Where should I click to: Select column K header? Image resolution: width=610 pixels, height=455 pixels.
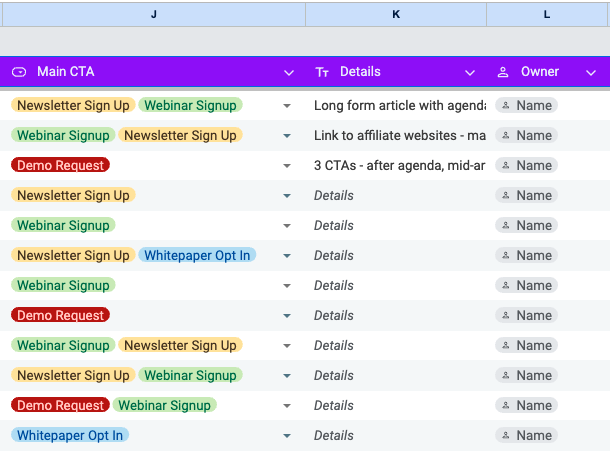[396, 15]
